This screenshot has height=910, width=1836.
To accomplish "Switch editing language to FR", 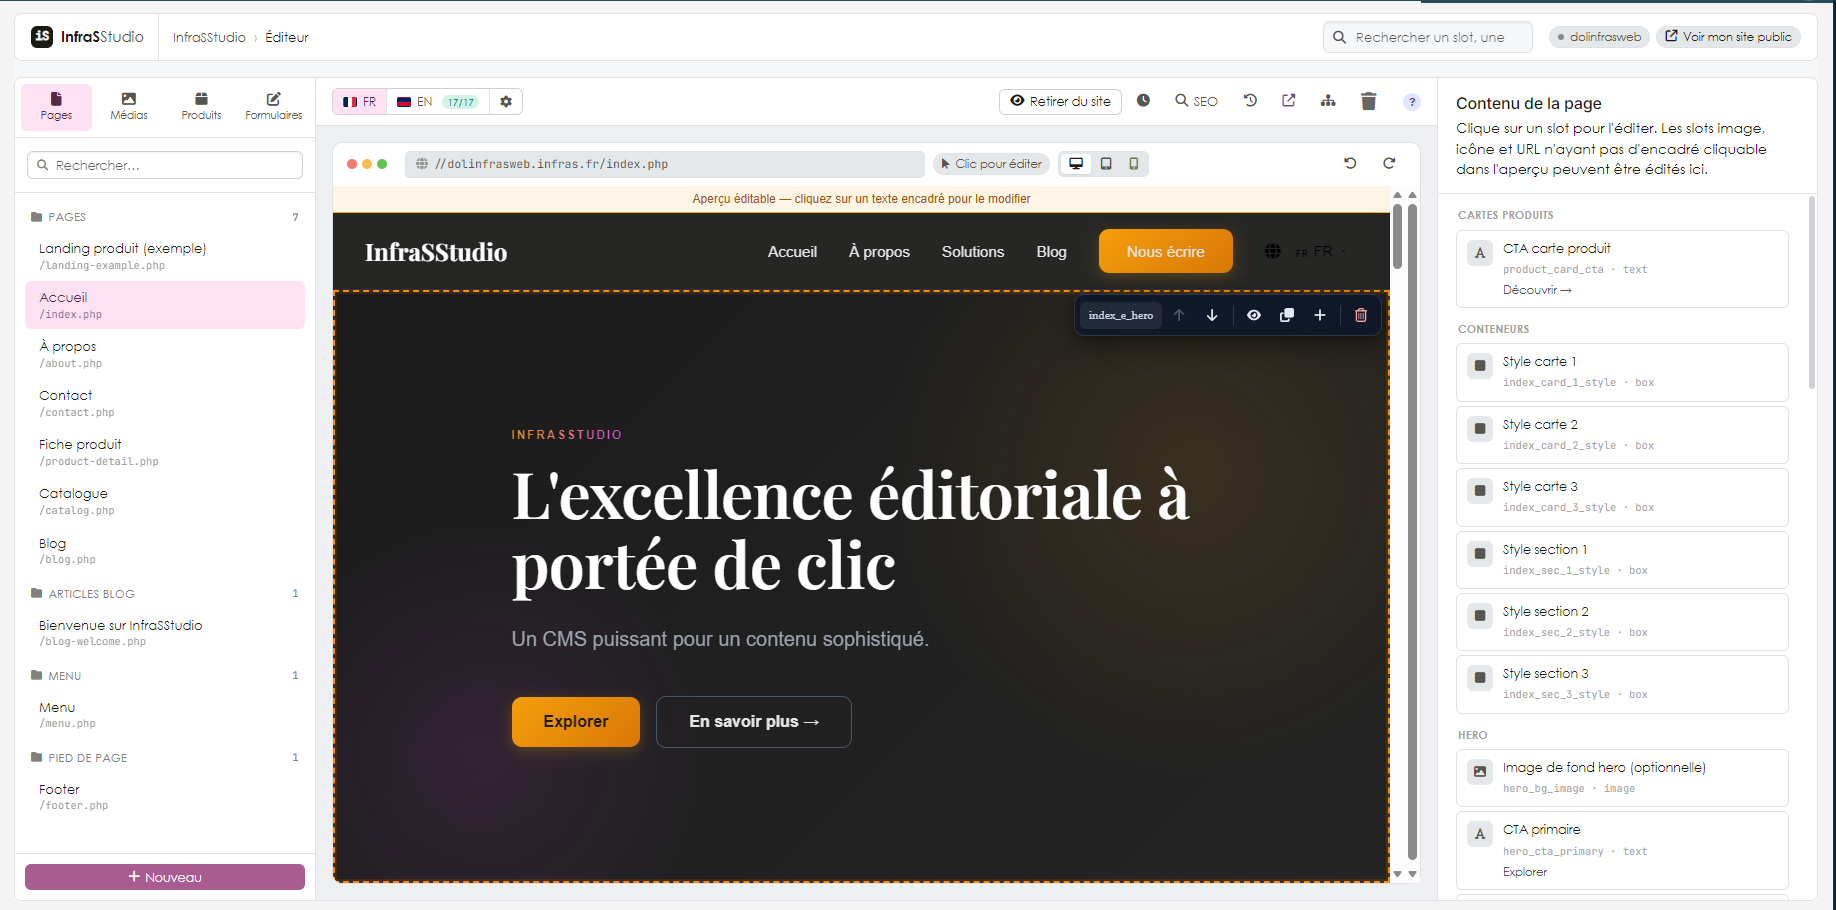I will click(x=360, y=102).
